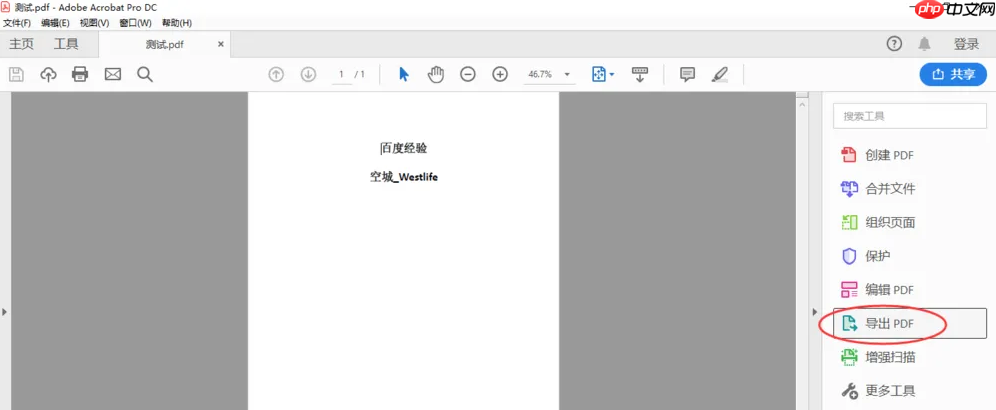Click the 搜索工具 search field
This screenshot has width=996, height=410.
(910, 116)
